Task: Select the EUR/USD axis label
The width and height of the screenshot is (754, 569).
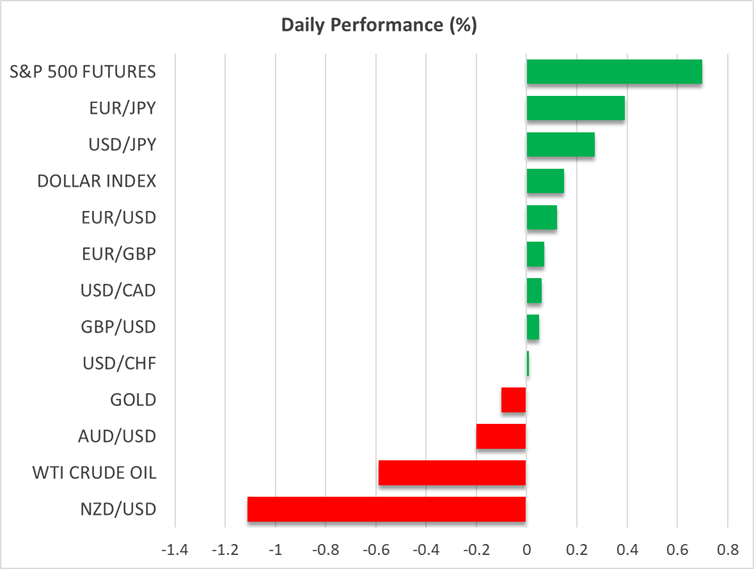Action: pyautogui.click(x=119, y=217)
